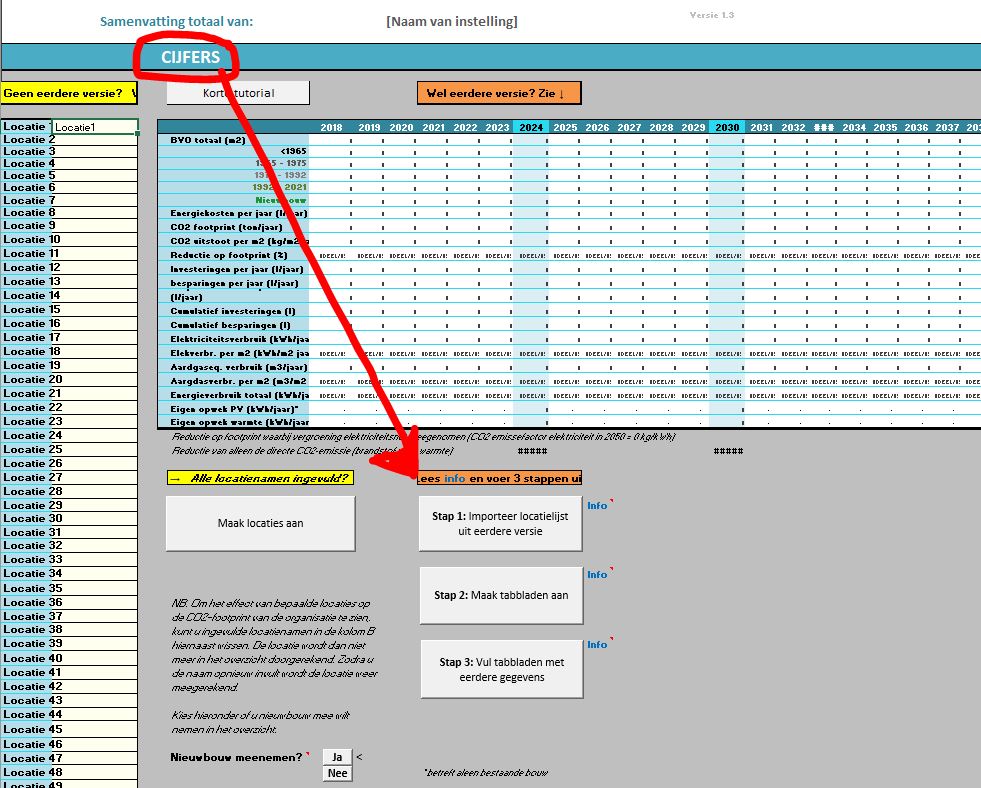Click the orange 'Lees info en voer 3 stappen' cell

[499, 478]
